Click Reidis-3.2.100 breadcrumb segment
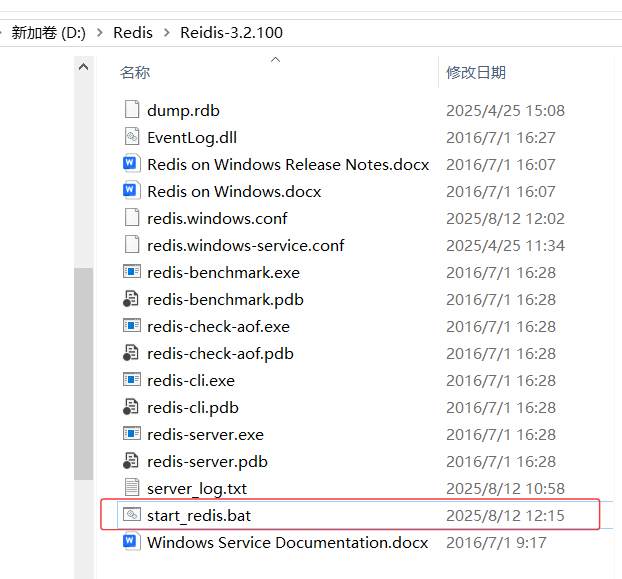This screenshot has height=579, width=622. [231, 33]
